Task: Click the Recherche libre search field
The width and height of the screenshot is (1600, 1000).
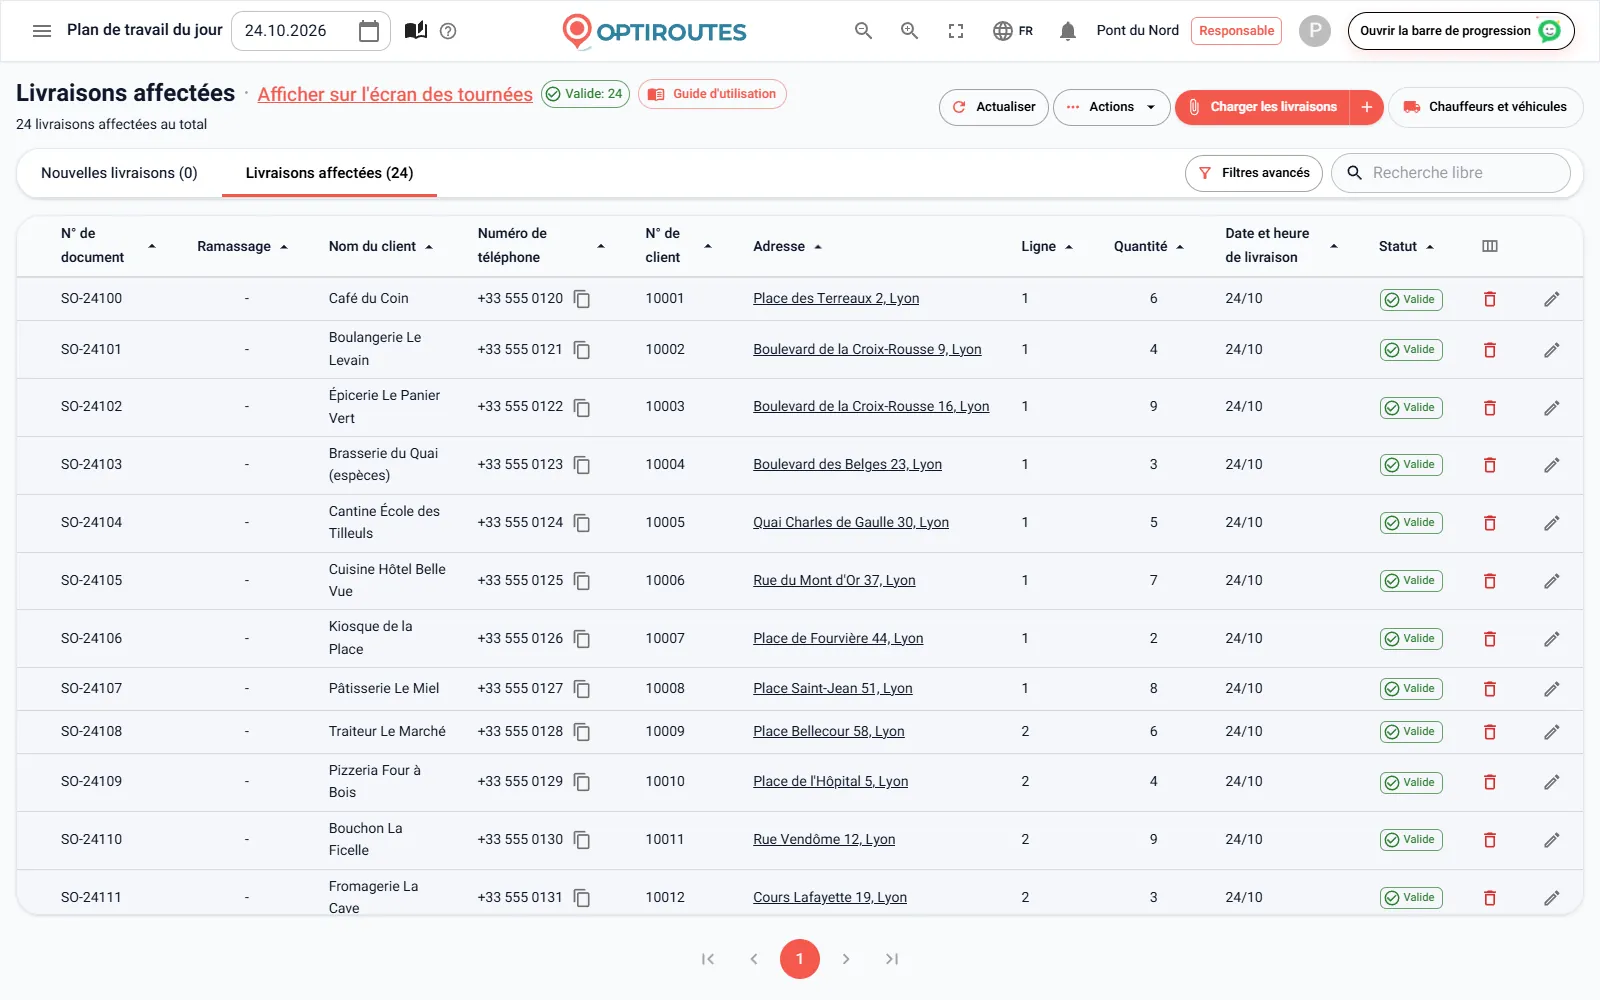Action: (x=1451, y=173)
